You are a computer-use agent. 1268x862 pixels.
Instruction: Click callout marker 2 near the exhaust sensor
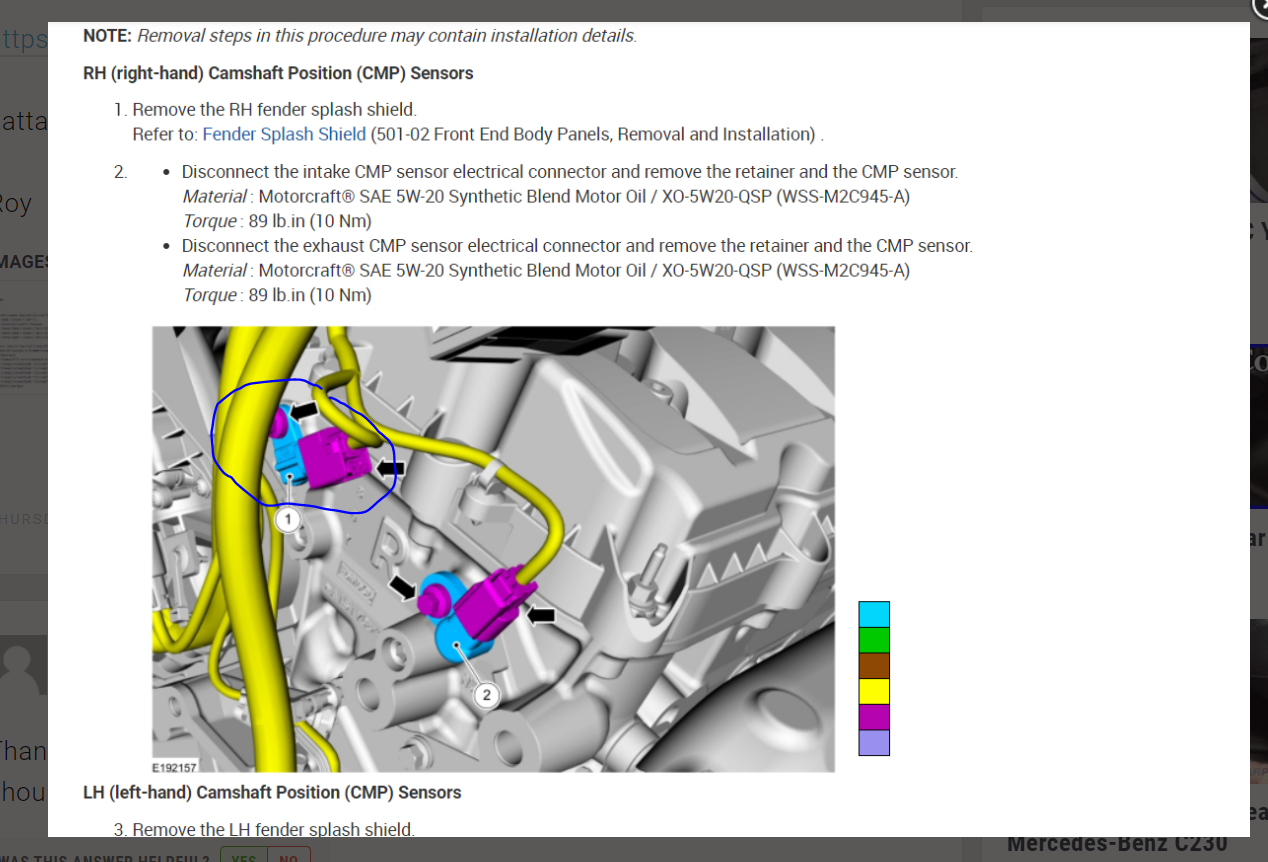(x=487, y=695)
